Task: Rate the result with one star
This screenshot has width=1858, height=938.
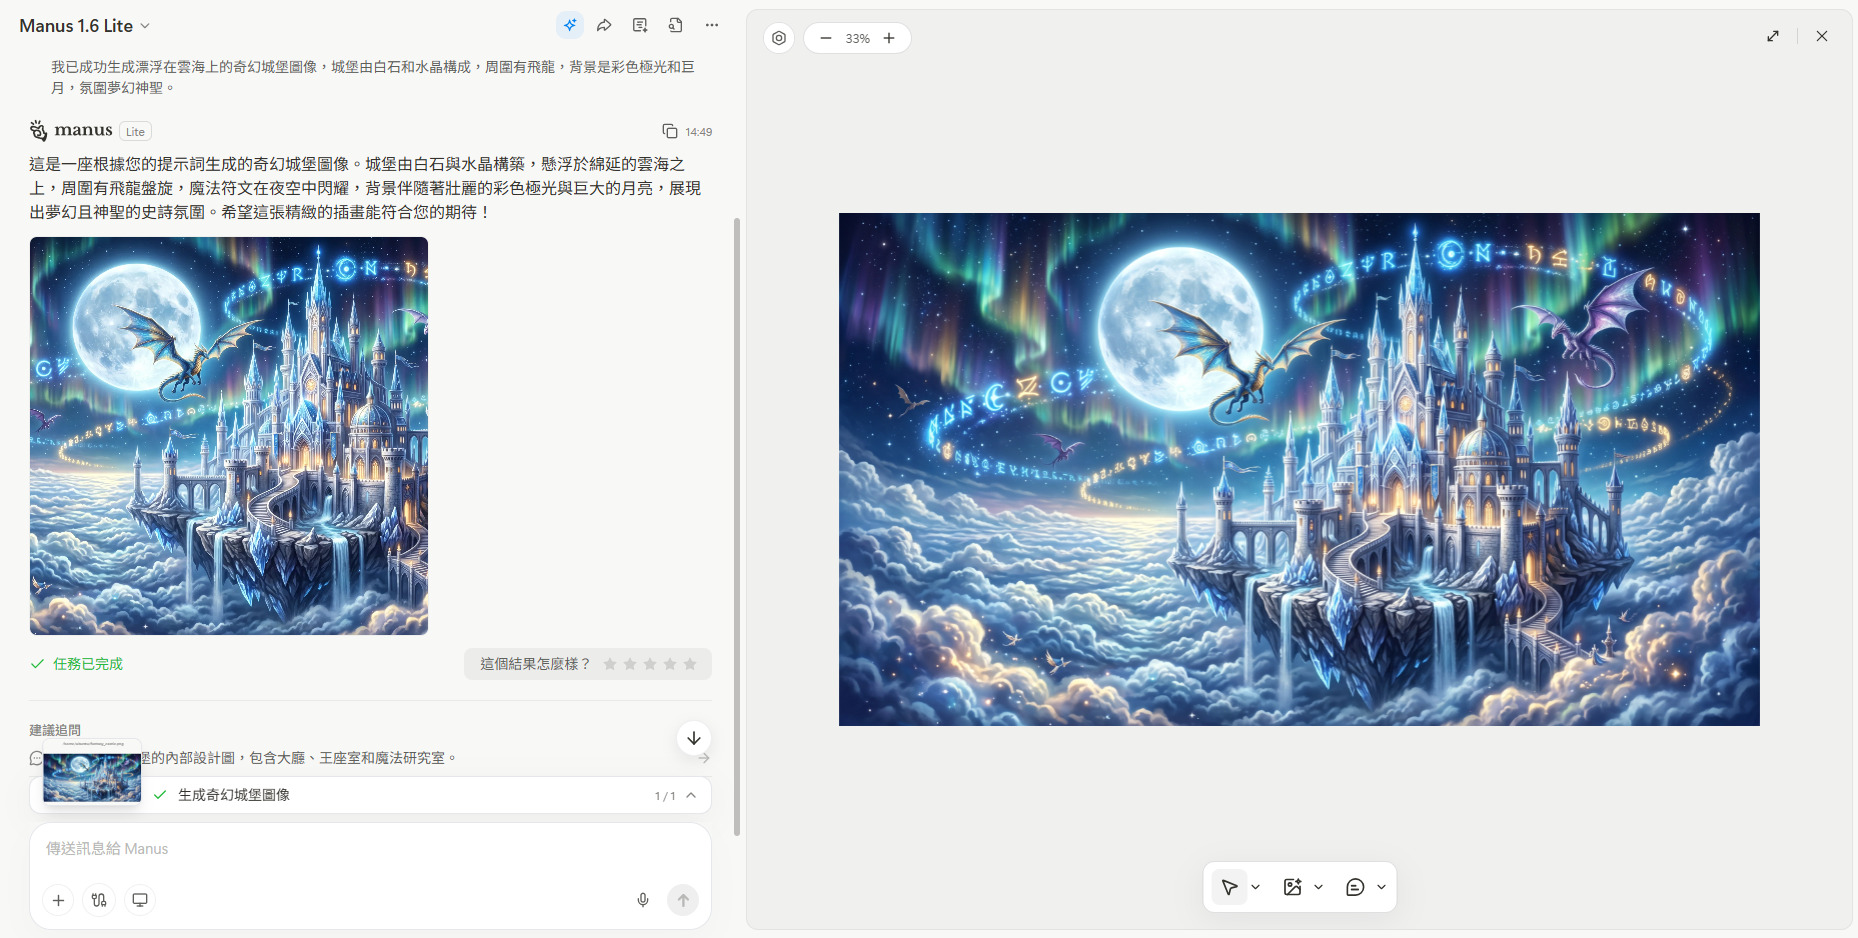Action: (610, 664)
